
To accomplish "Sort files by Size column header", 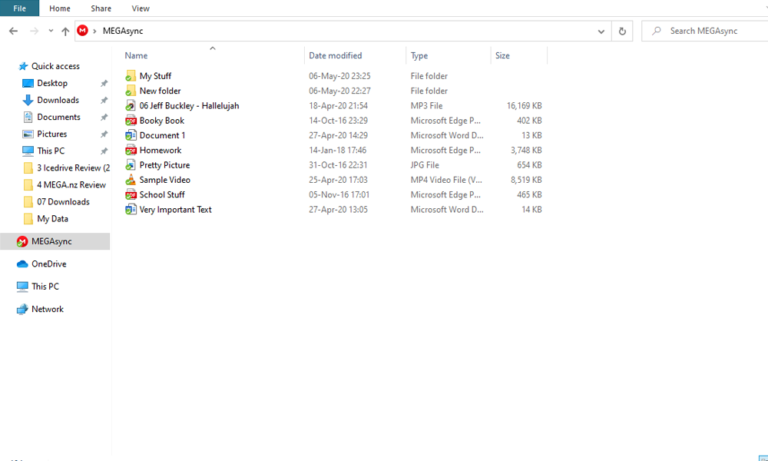I will (502, 56).
